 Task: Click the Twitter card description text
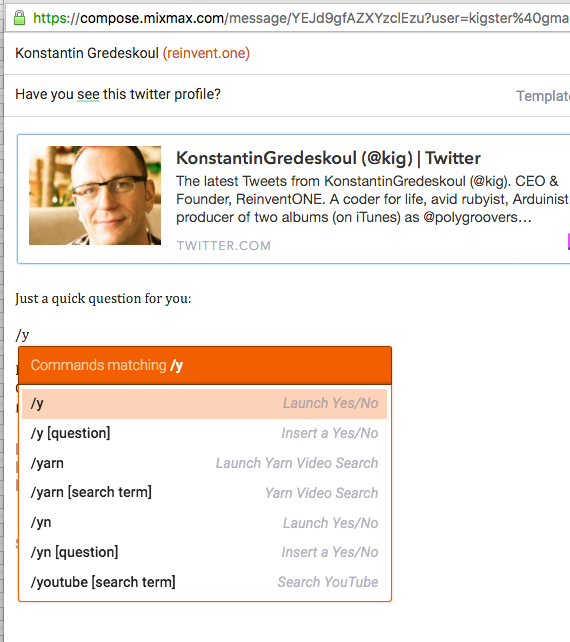(372, 199)
